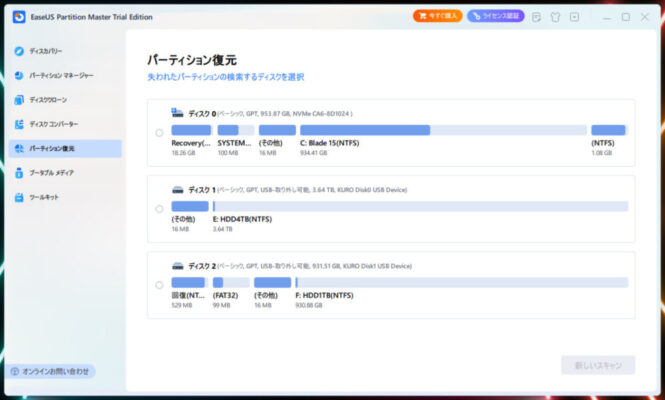The width and height of the screenshot is (665, 400).
Task: Click the ディスク 0 drive icon
Action: (x=177, y=113)
